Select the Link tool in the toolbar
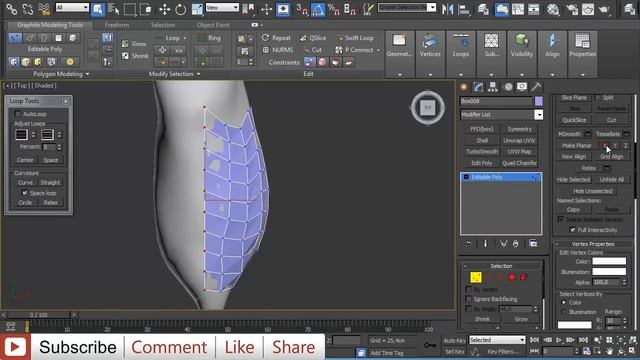Image resolution: width=640 pixels, height=360 pixels. coord(11,9)
